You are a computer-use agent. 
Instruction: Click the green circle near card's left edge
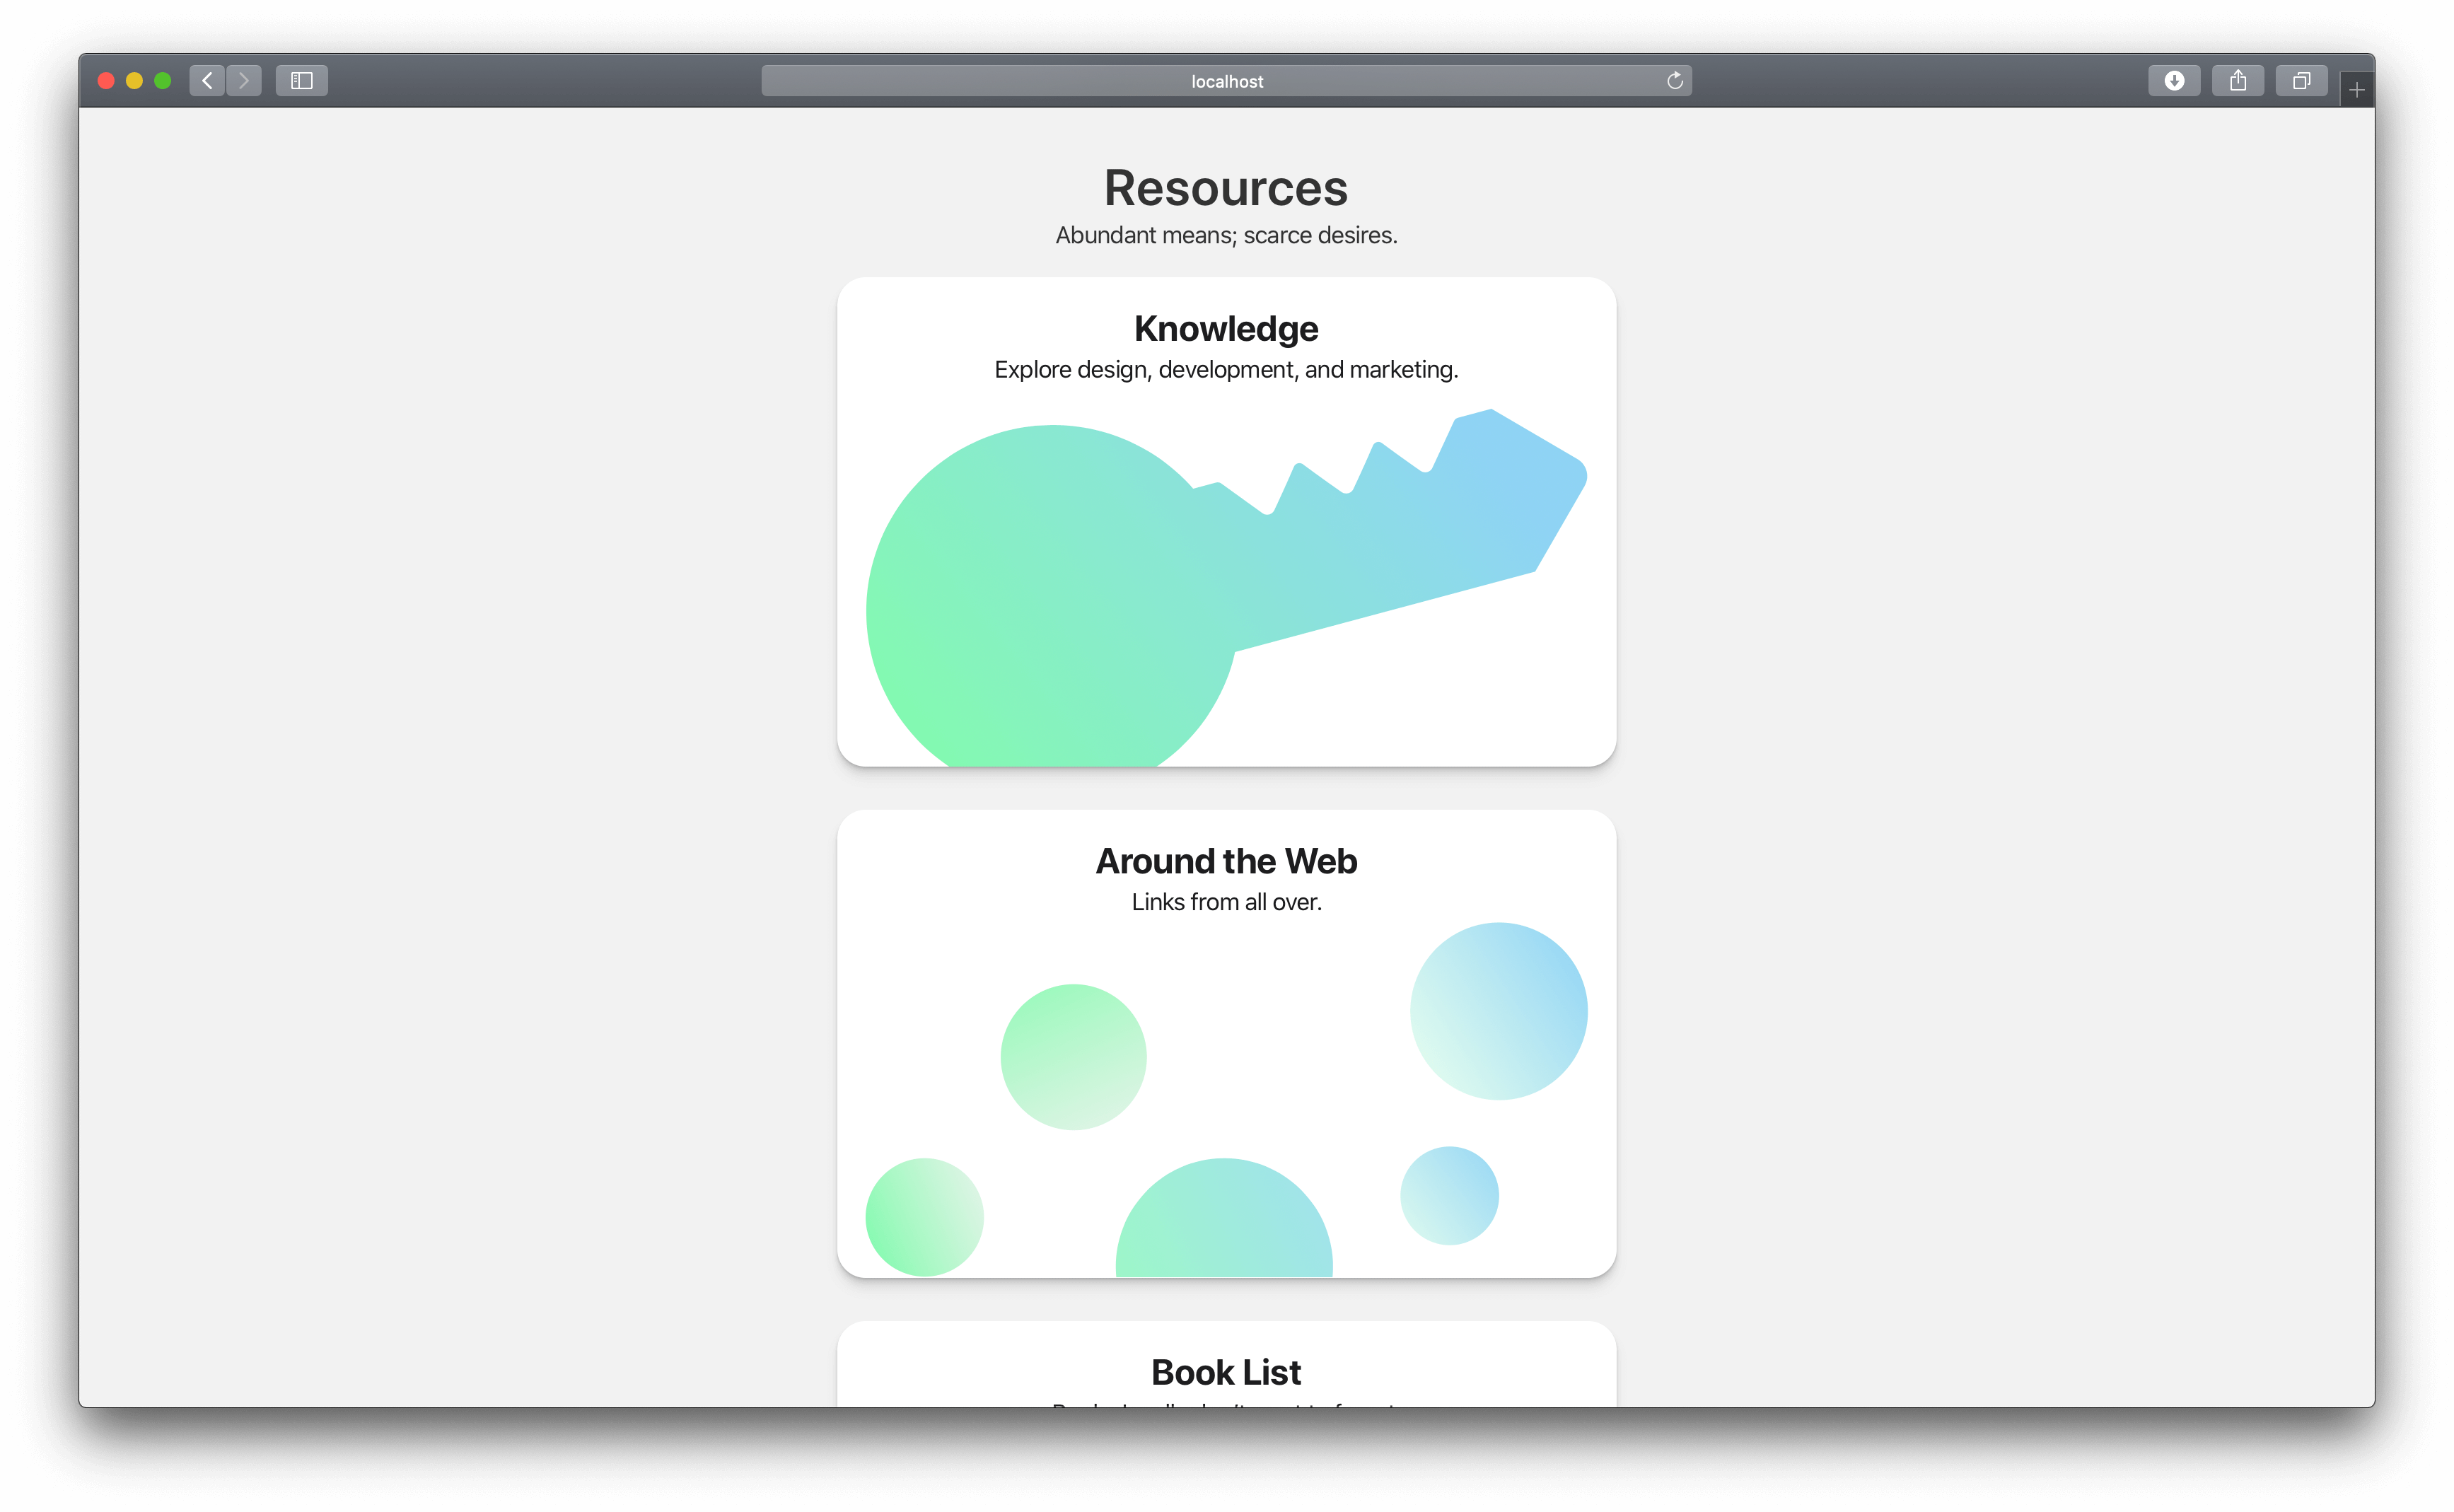pos(924,1217)
